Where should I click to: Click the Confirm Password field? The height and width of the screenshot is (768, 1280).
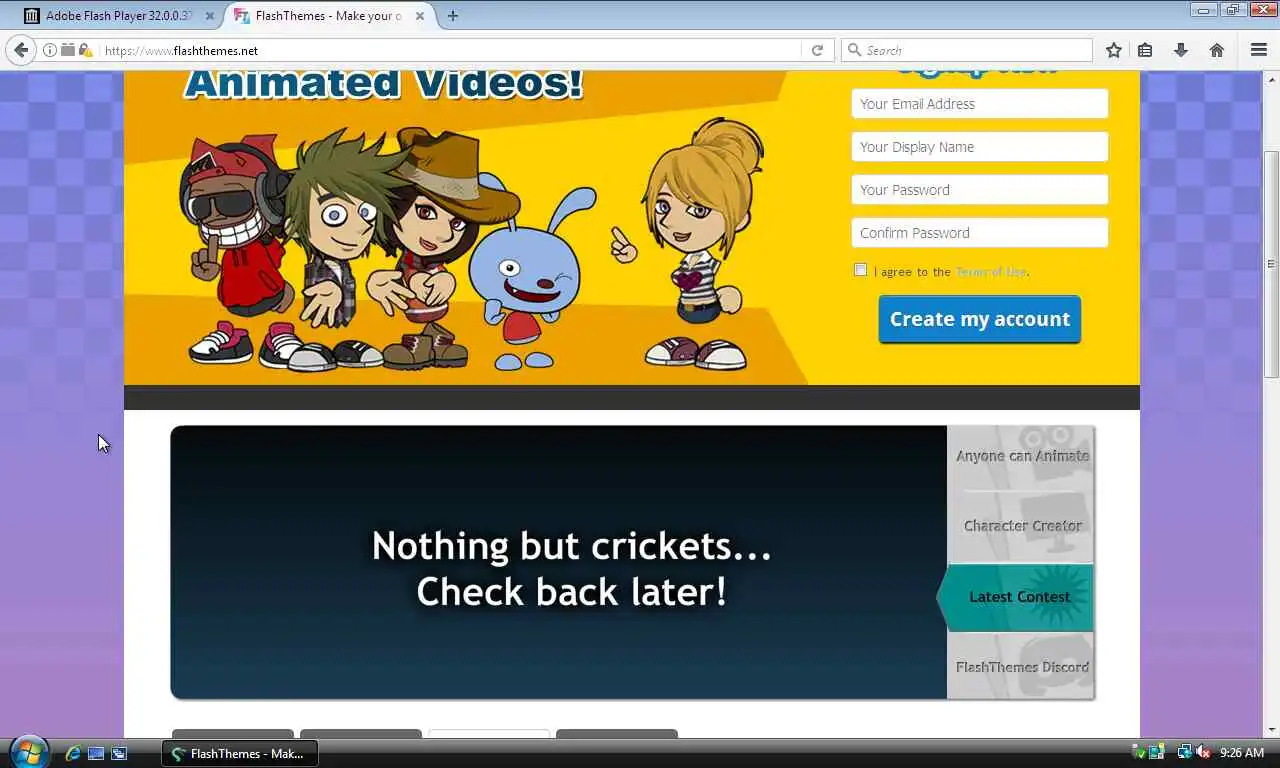tap(980, 233)
